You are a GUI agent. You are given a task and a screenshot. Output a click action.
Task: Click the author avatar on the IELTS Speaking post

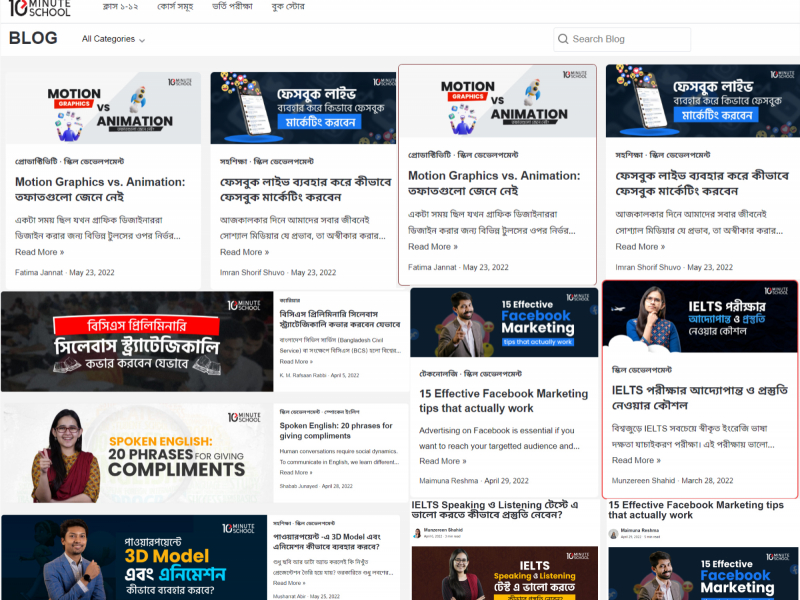tap(417, 532)
